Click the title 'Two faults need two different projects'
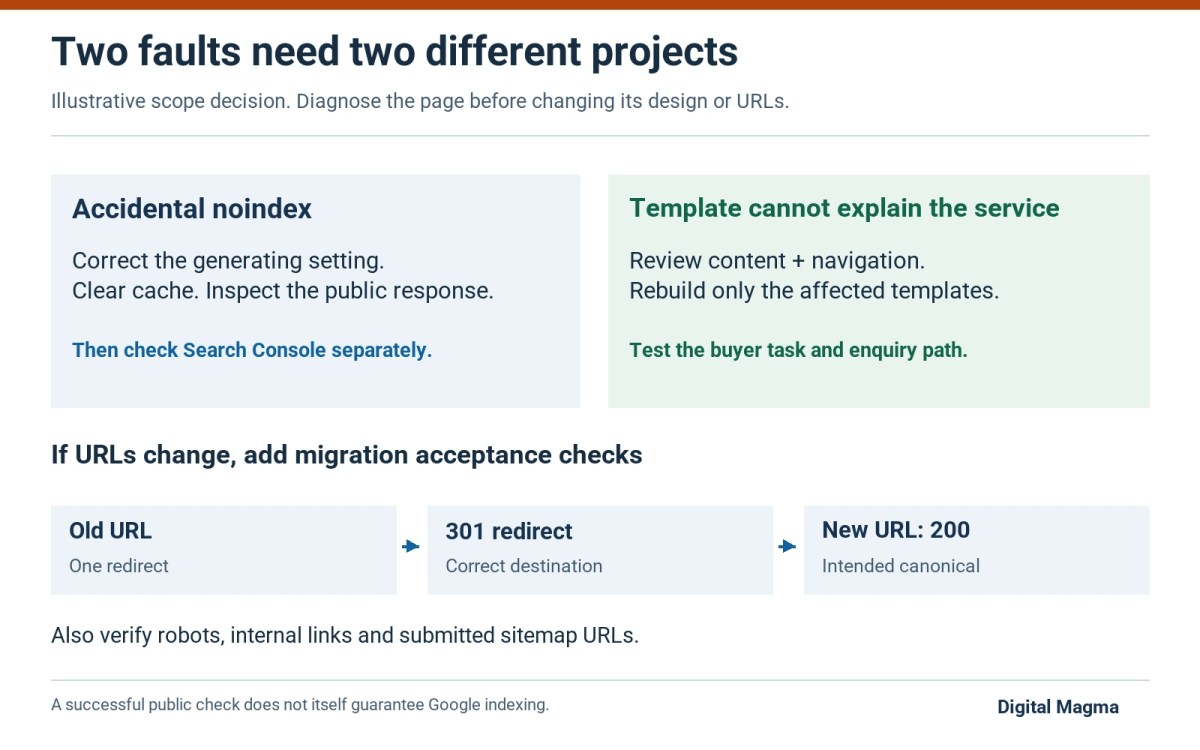This screenshot has height=750, width=1200. (394, 51)
